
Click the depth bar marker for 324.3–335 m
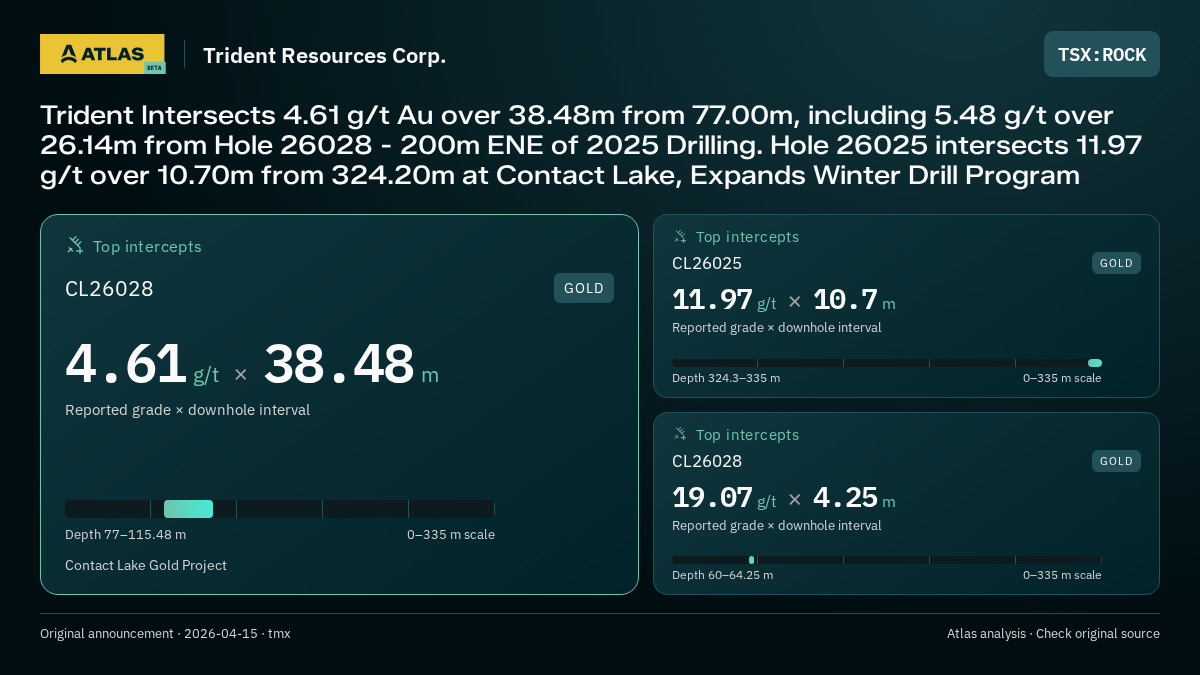click(x=1095, y=363)
